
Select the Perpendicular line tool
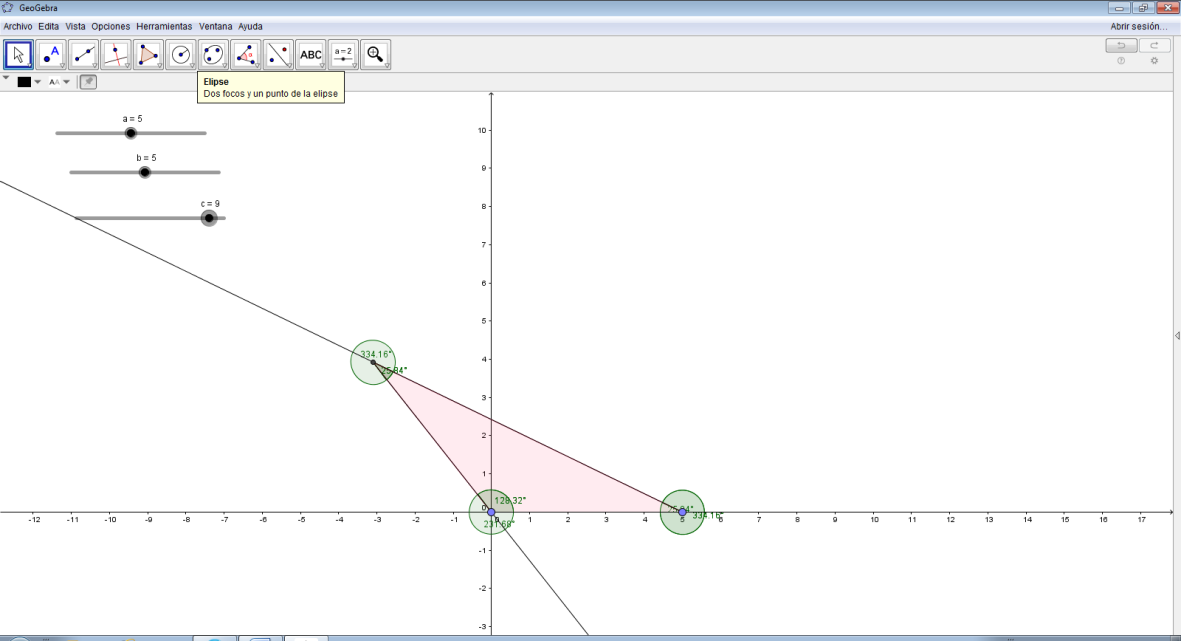pos(116,55)
